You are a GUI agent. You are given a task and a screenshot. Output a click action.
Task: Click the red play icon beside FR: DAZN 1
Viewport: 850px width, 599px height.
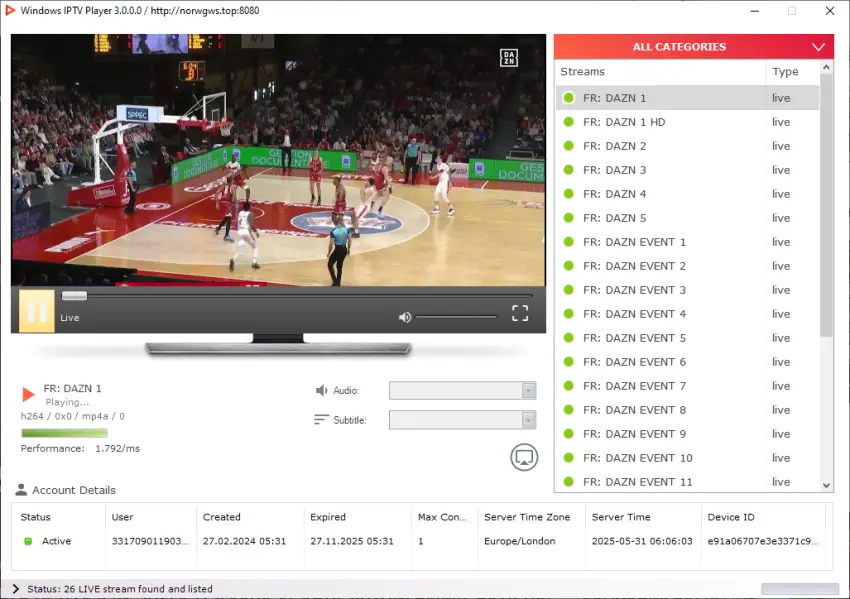coord(28,395)
